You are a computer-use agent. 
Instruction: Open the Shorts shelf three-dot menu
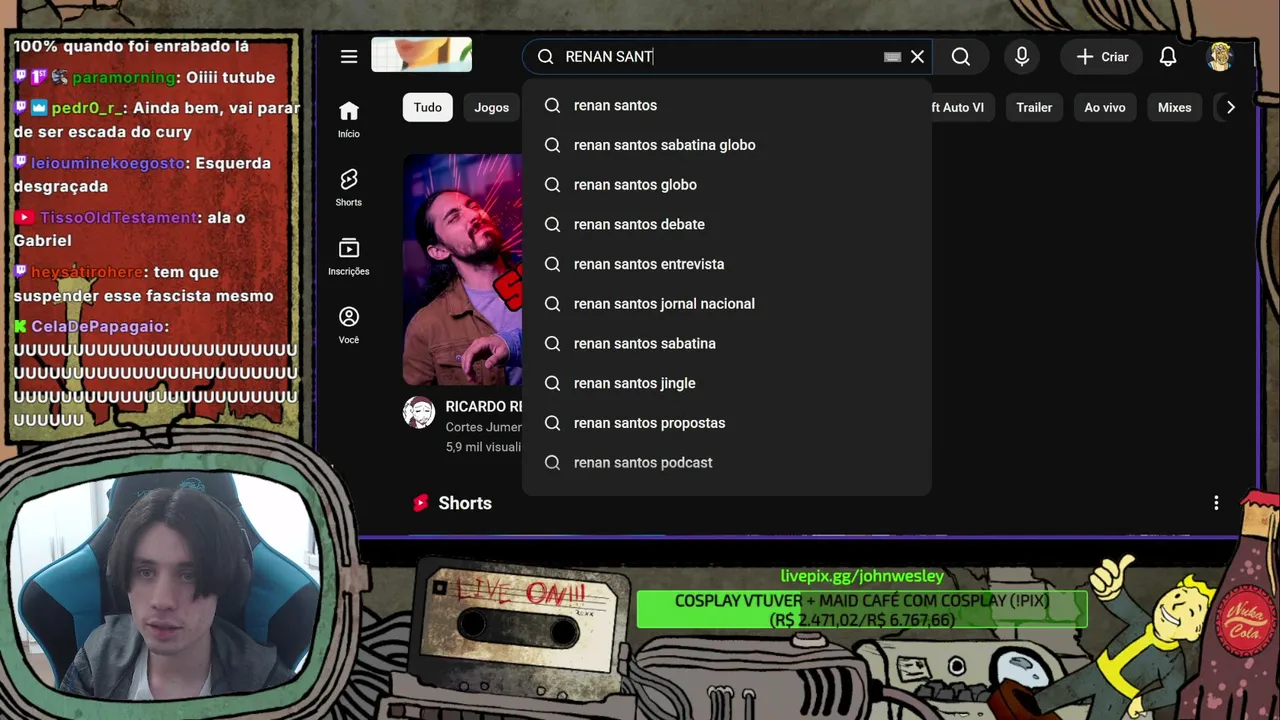[x=1216, y=503]
